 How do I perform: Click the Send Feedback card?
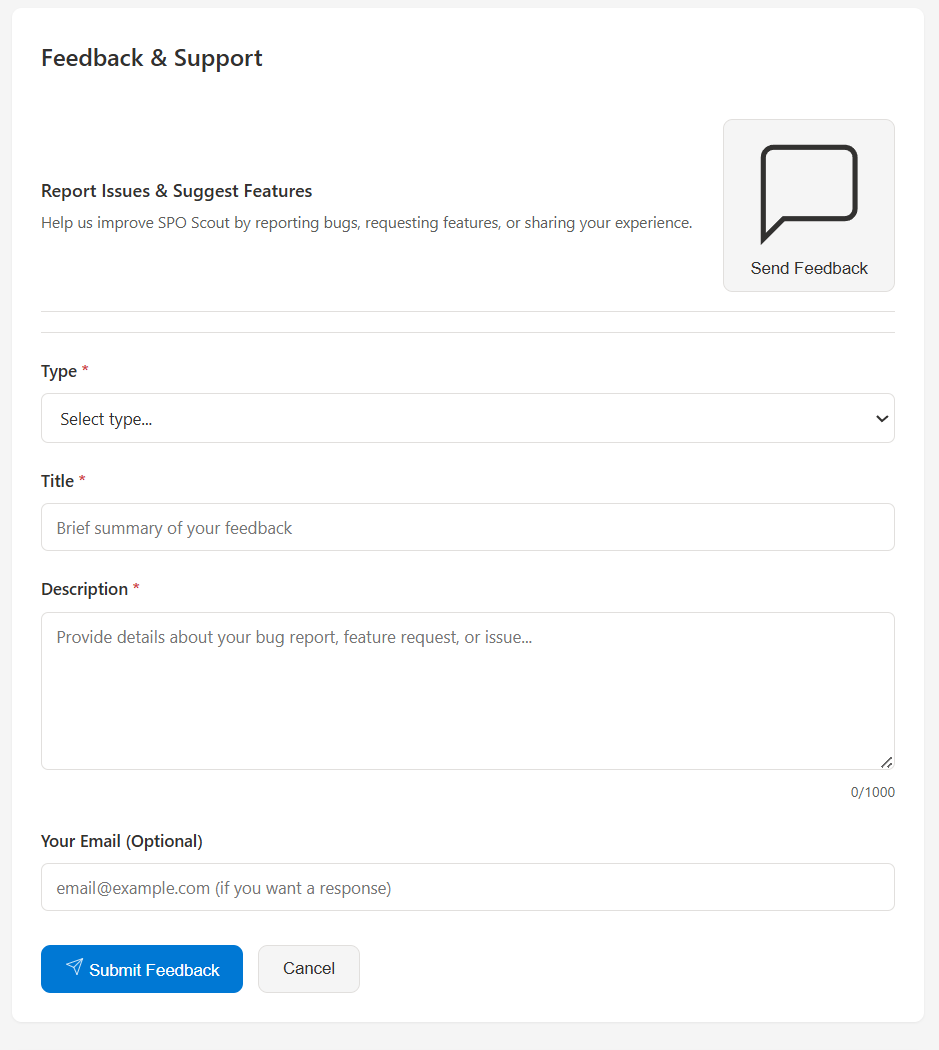[808, 205]
